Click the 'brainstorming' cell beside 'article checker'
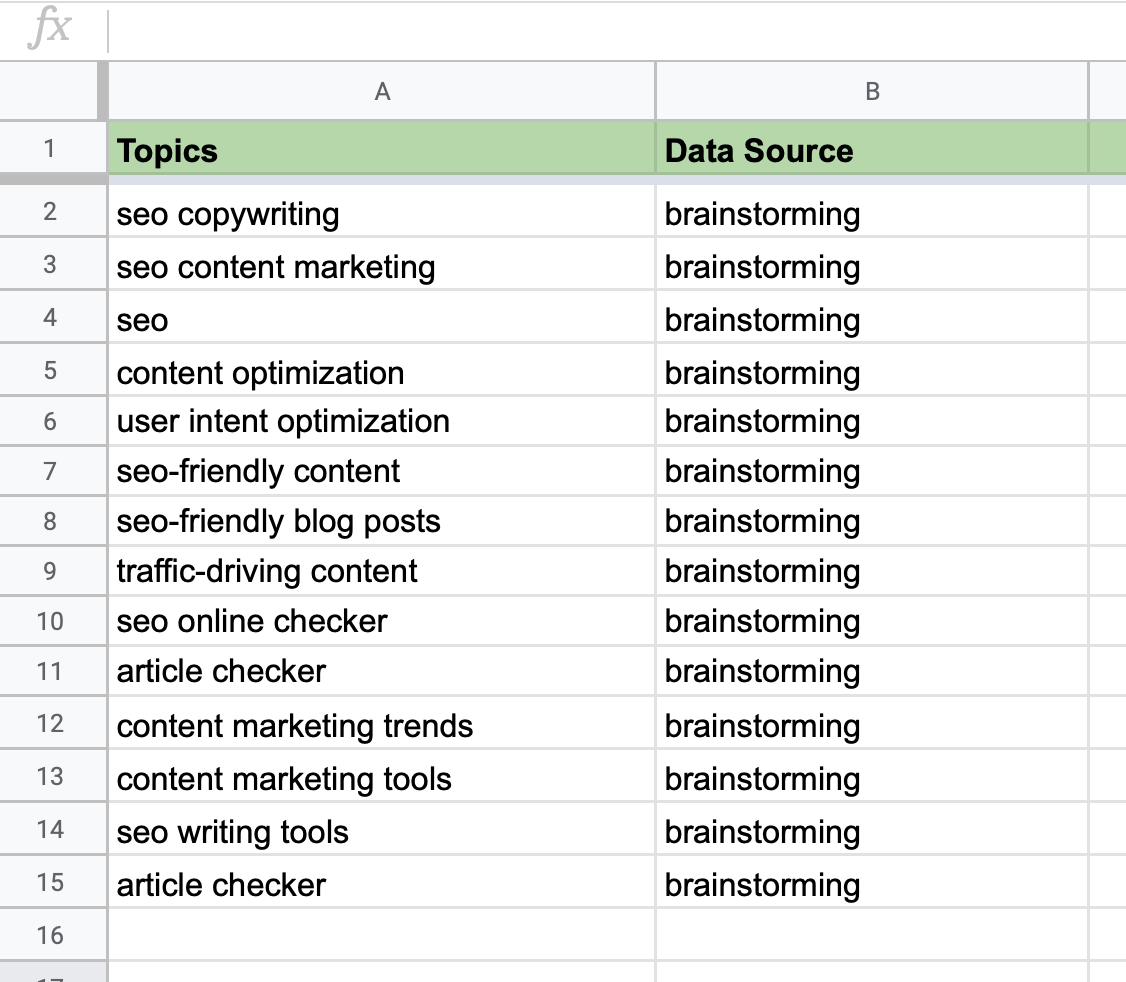The height and width of the screenshot is (982, 1126). [872, 671]
